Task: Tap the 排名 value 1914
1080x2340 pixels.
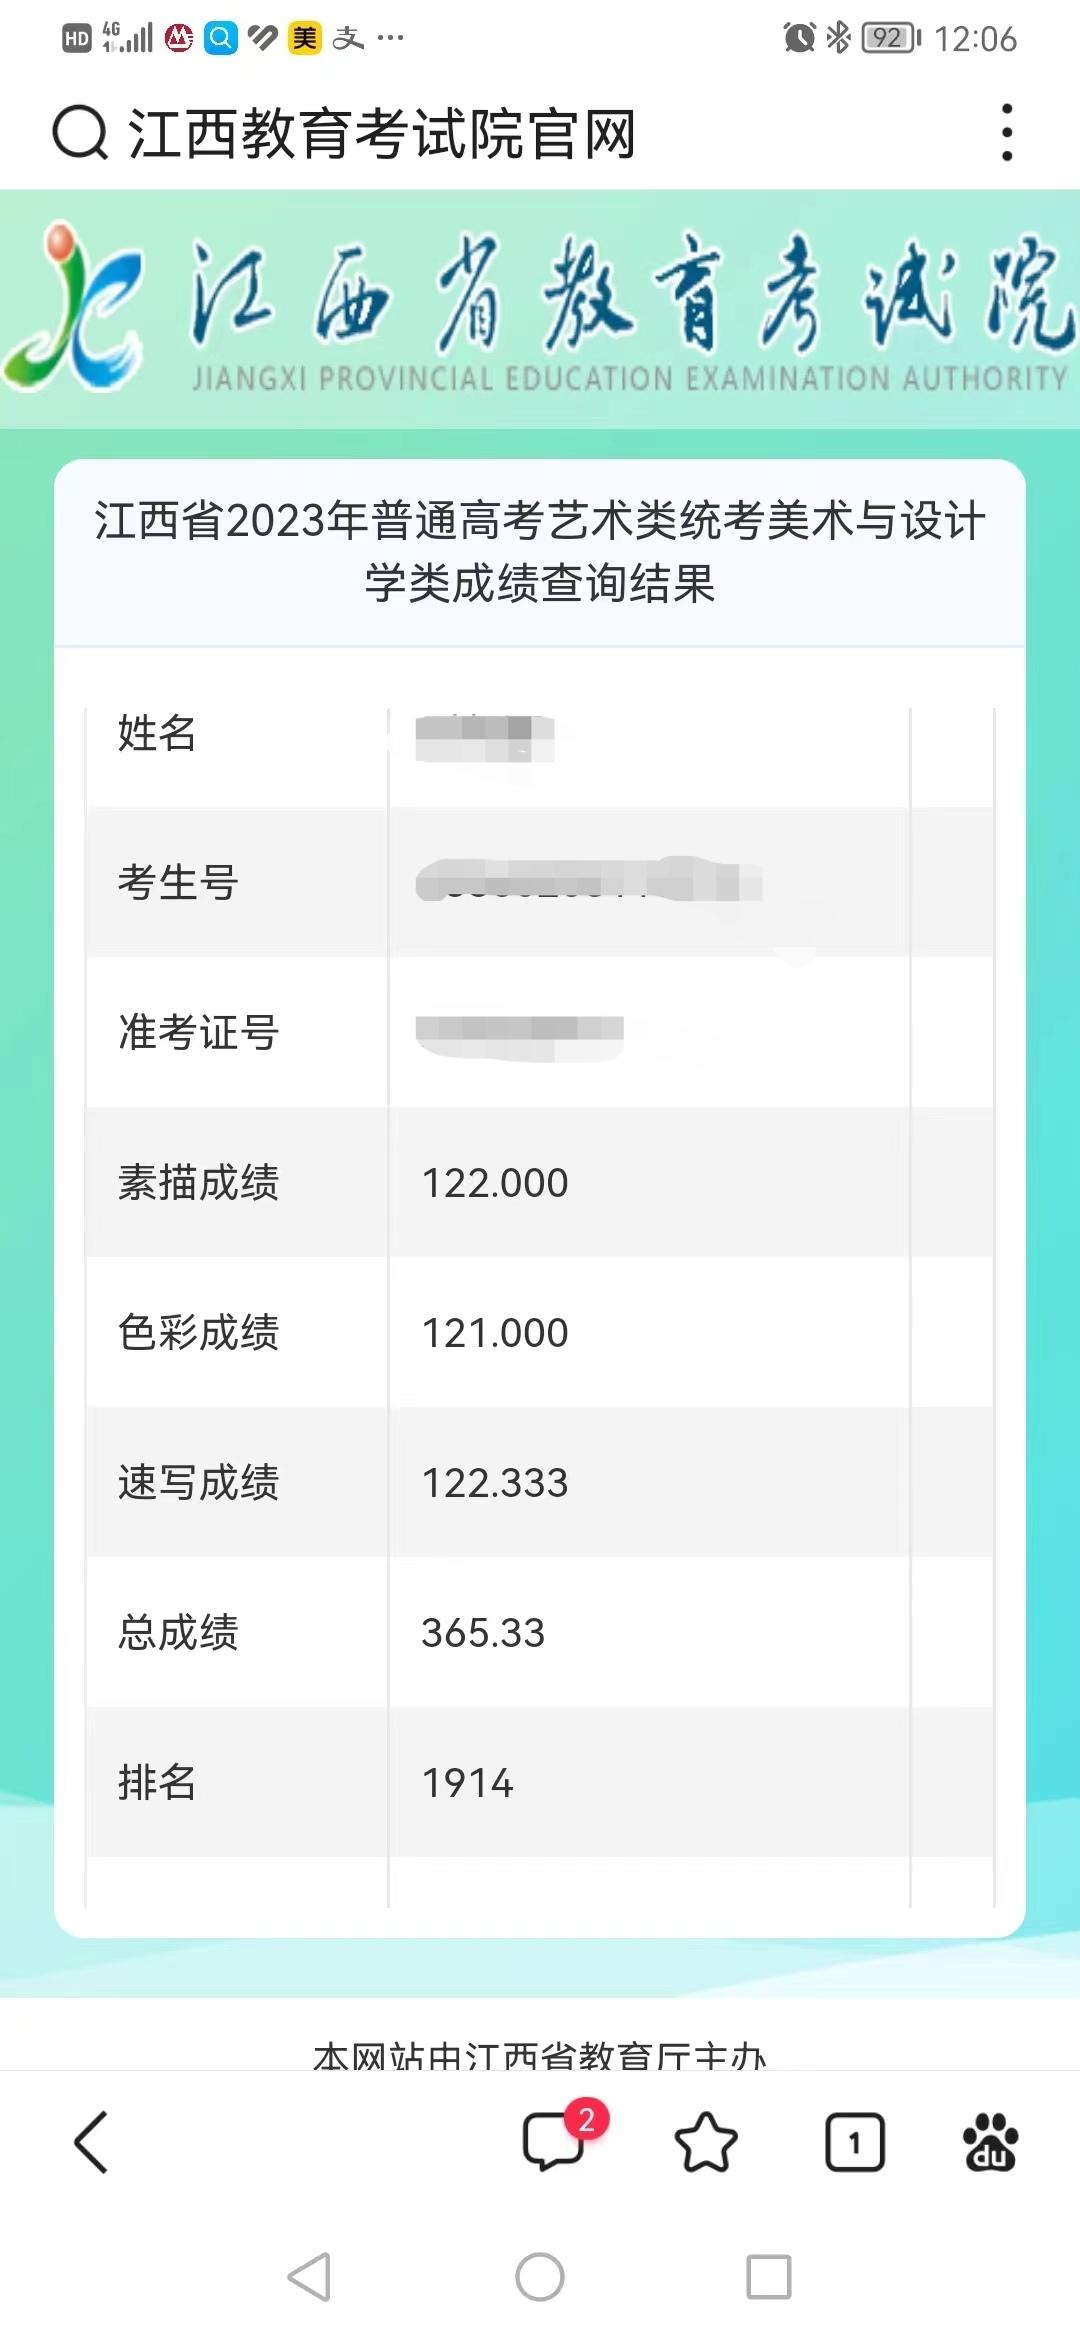Action: (467, 1783)
